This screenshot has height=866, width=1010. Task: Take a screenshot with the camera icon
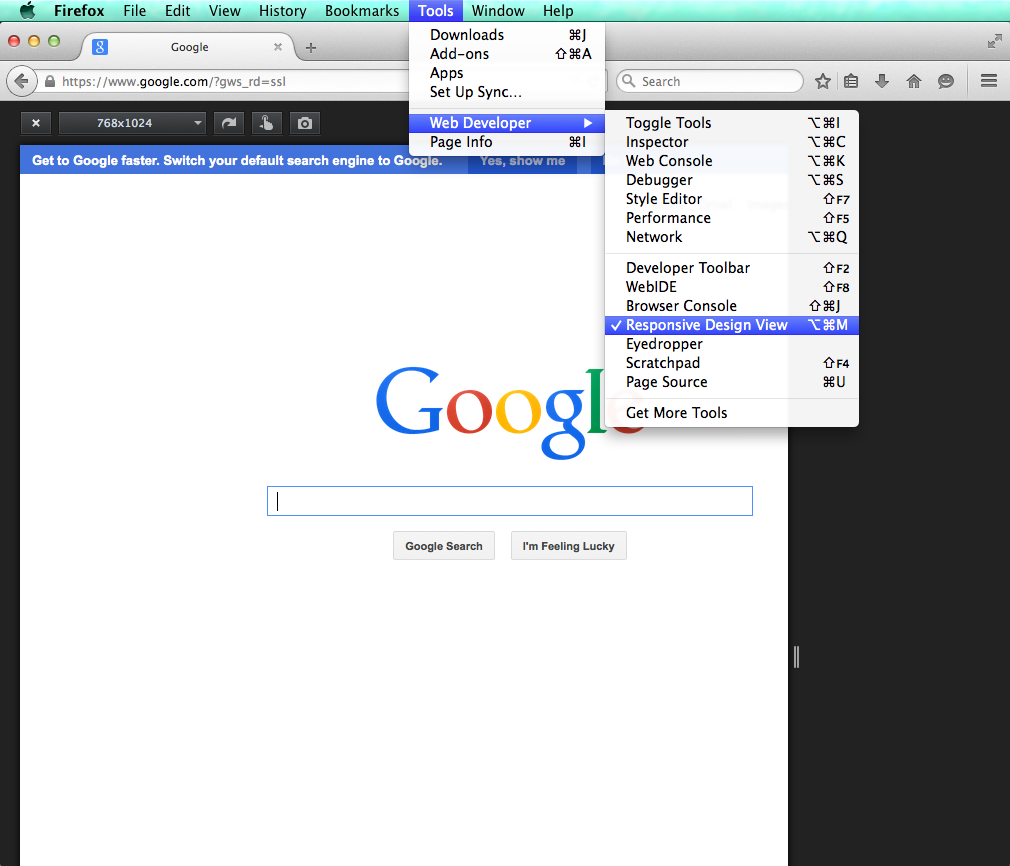(x=305, y=123)
